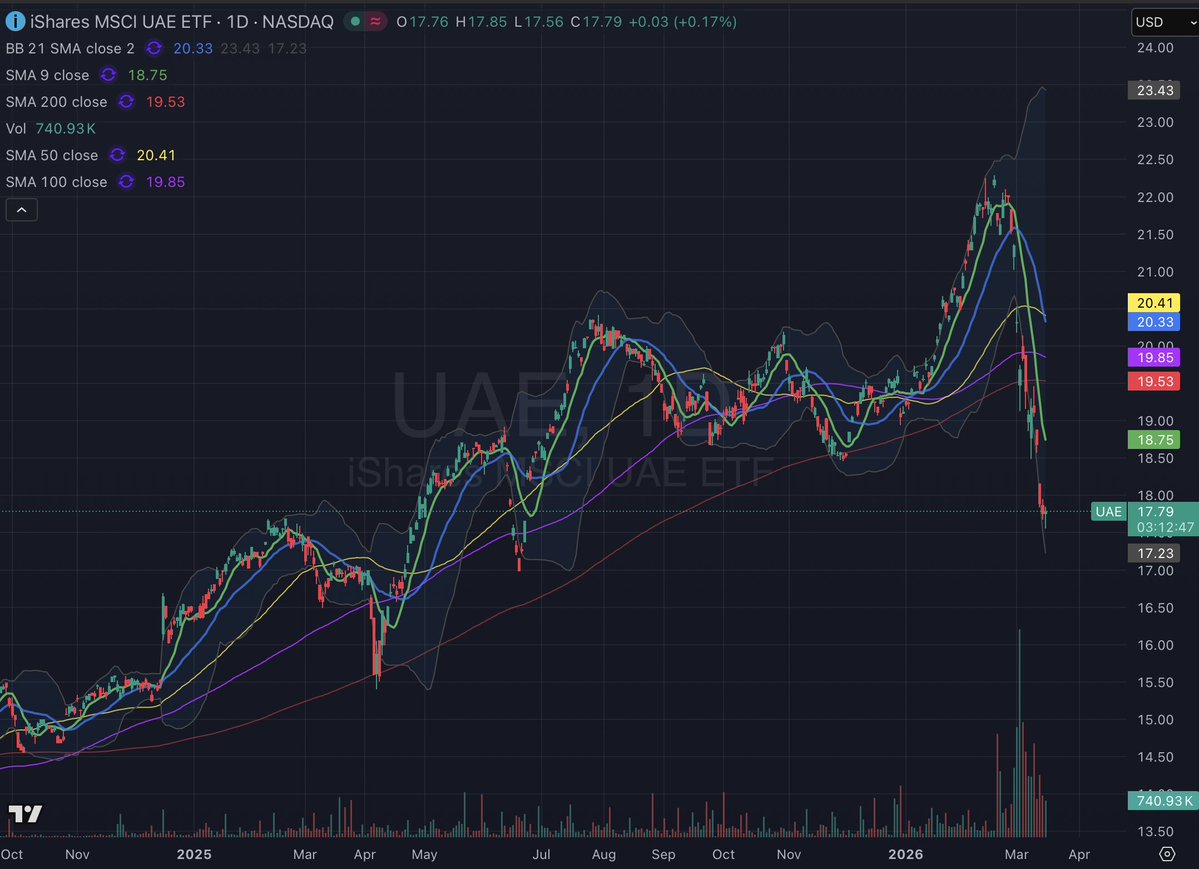Click the purple refresh icon next to BB 21 SMA
The height and width of the screenshot is (869, 1199).
154,48
